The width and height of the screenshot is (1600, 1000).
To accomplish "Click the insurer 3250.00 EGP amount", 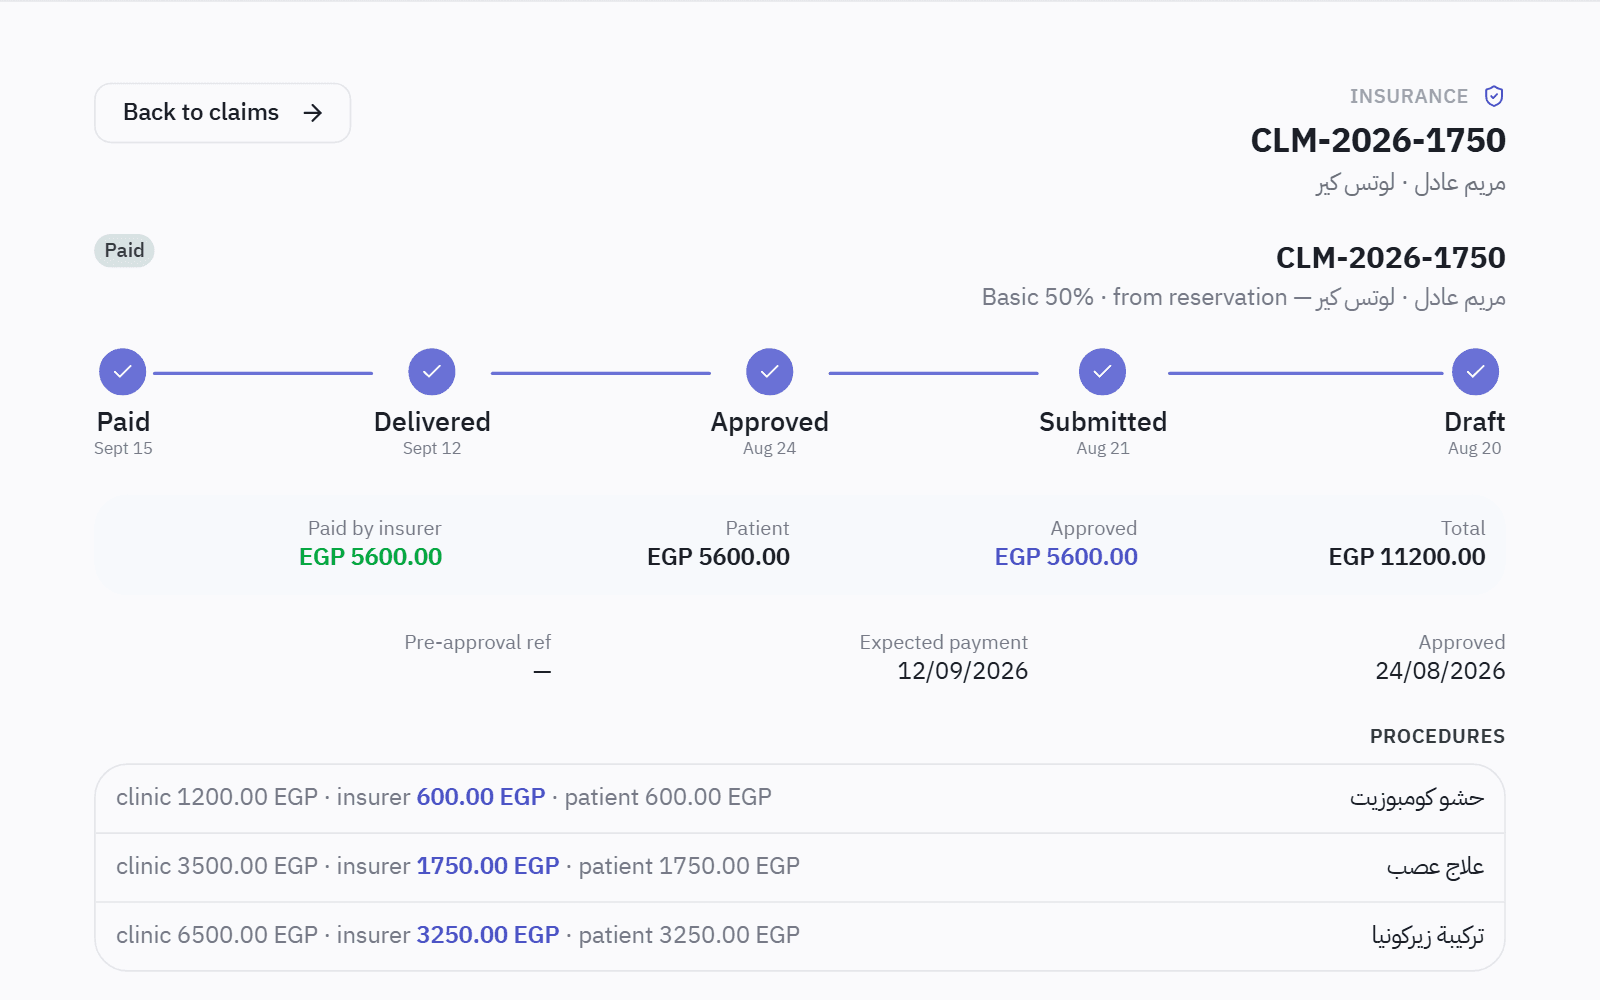I will tap(488, 935).
